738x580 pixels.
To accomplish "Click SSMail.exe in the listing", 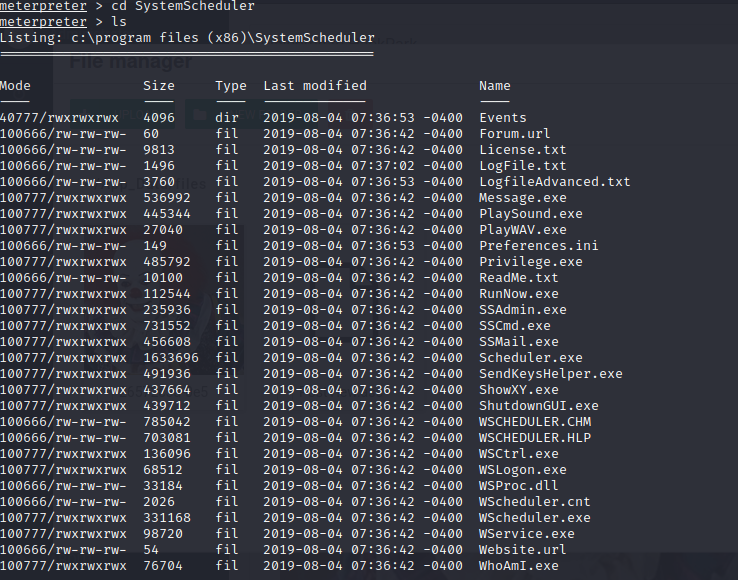I will [519, 342].
